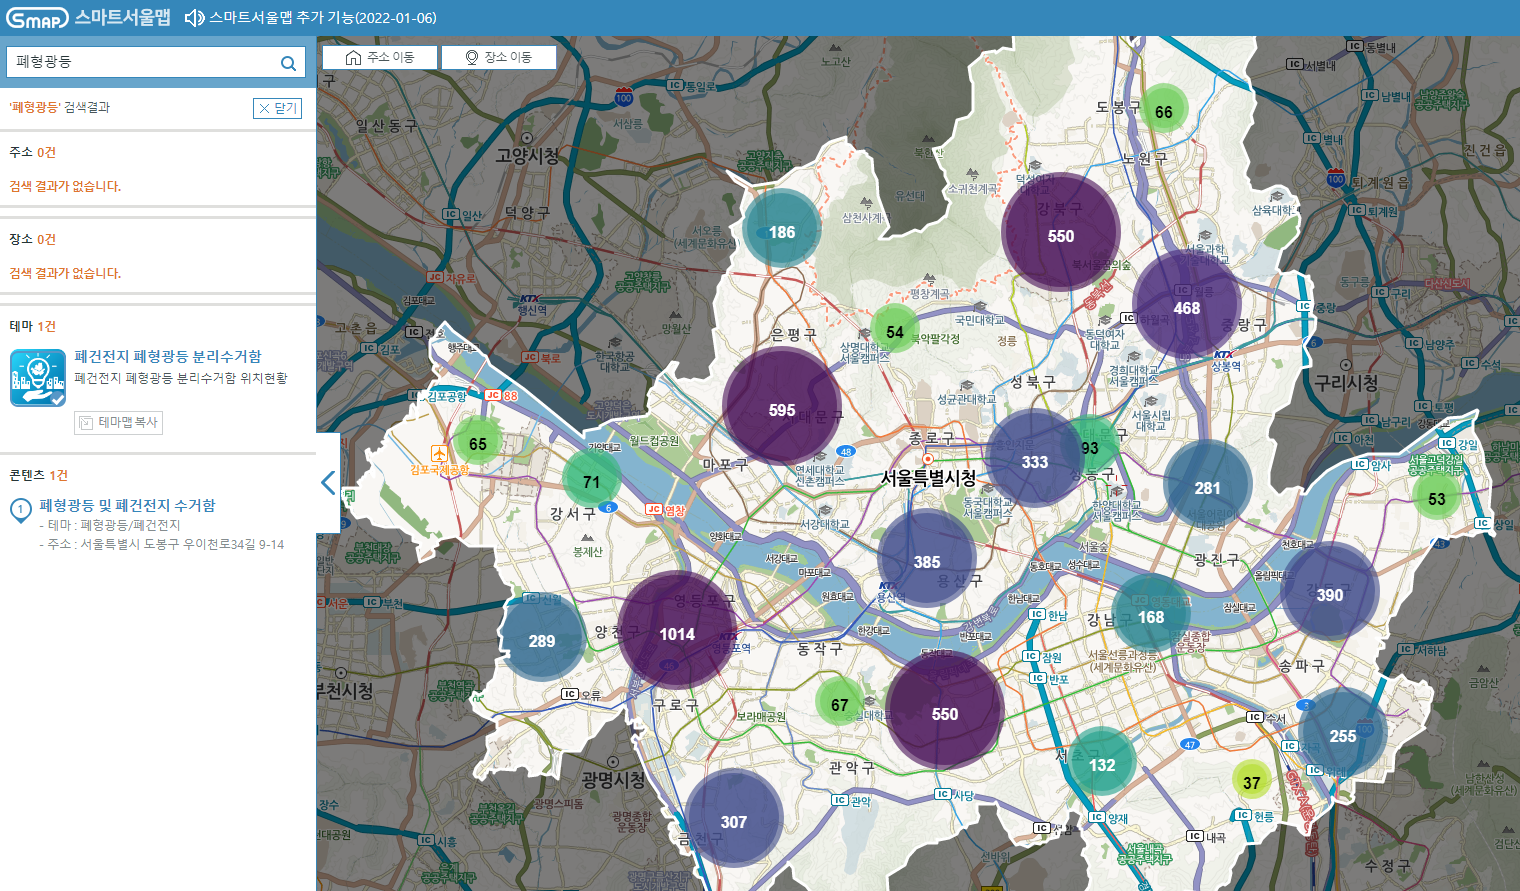Click the recycling theme thumbnail image
This screenshot has height=891, width=1520.
[x=38, y=378]
